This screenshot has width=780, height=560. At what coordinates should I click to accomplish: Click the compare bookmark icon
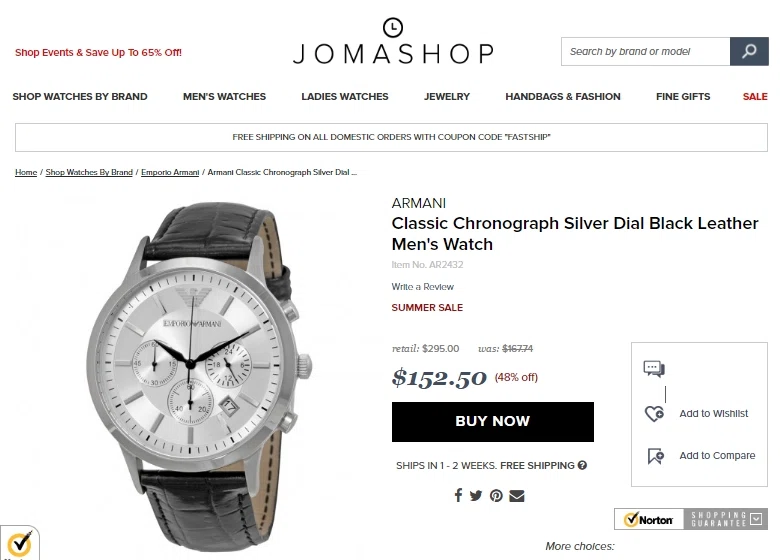click(656, 456)
